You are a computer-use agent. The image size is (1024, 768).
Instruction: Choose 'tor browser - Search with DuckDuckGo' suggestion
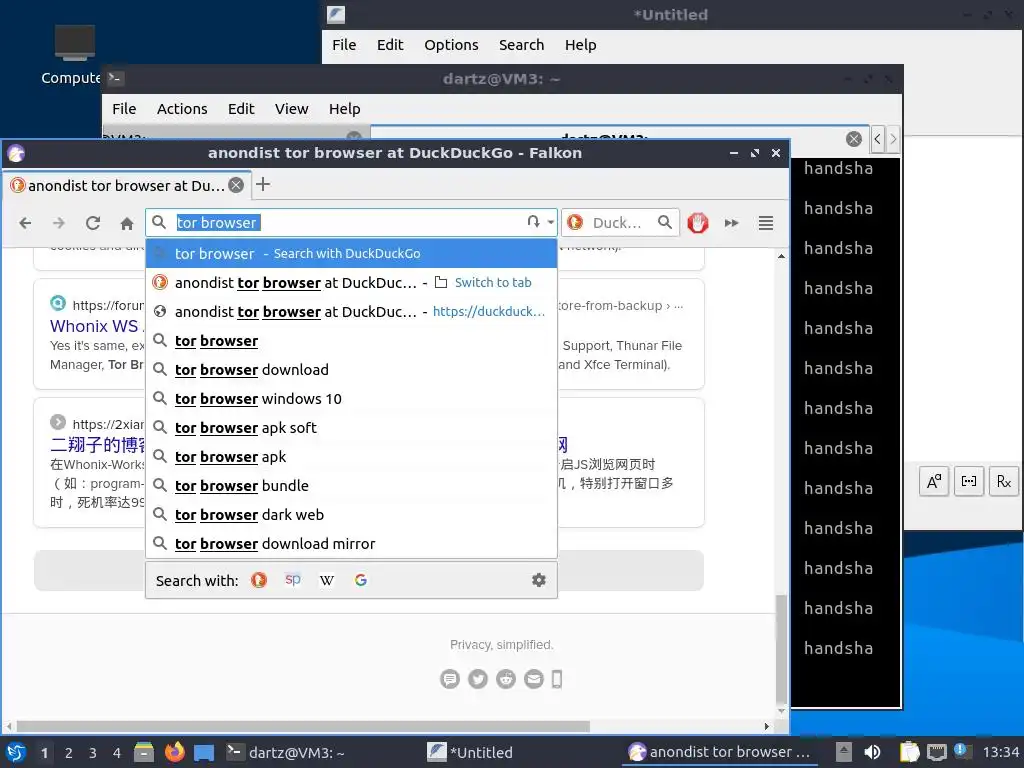[x=351, y=253]
